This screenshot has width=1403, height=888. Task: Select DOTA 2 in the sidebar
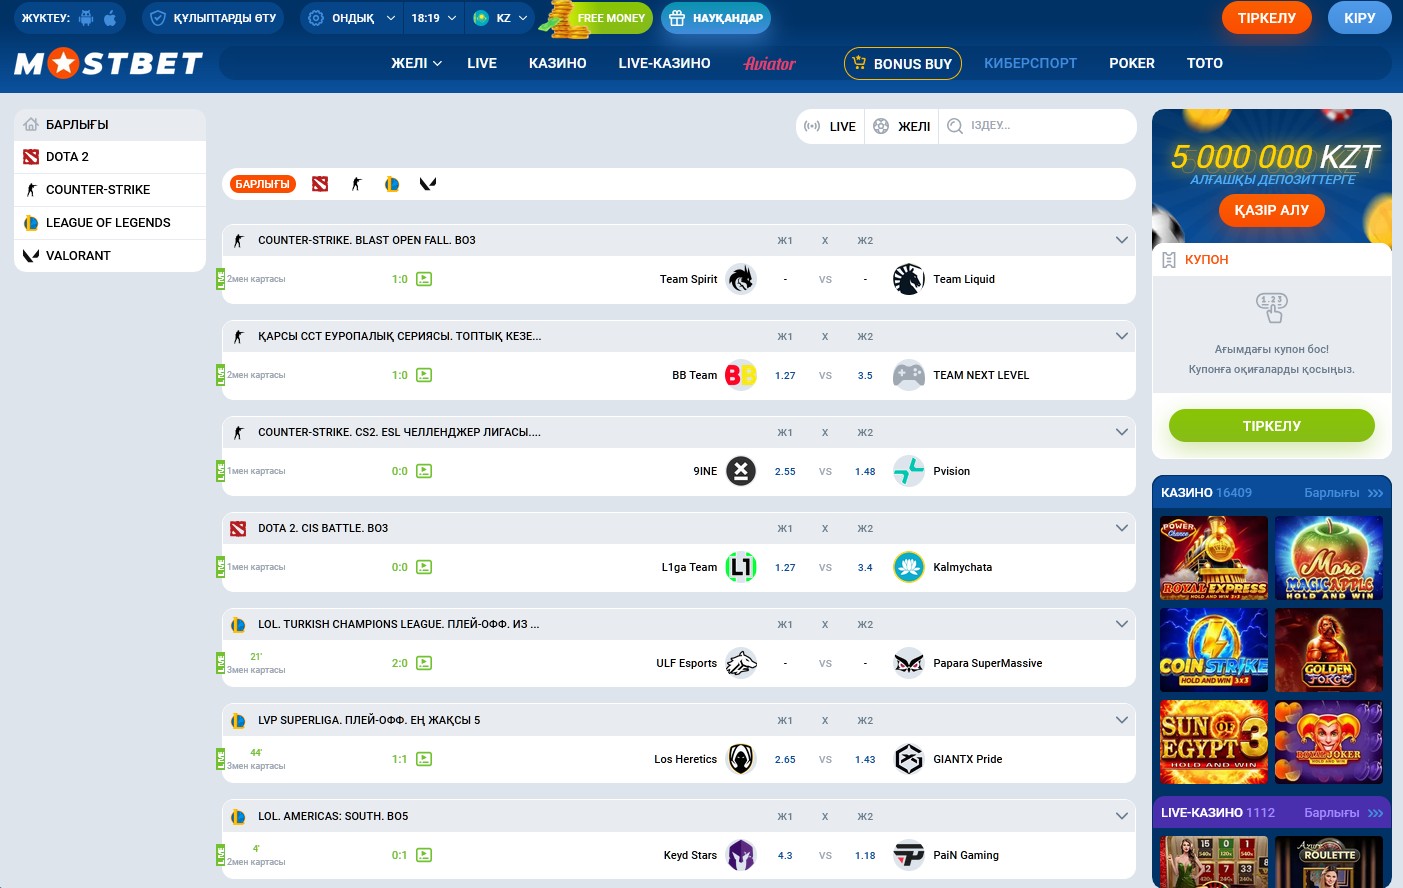[110, 157]
